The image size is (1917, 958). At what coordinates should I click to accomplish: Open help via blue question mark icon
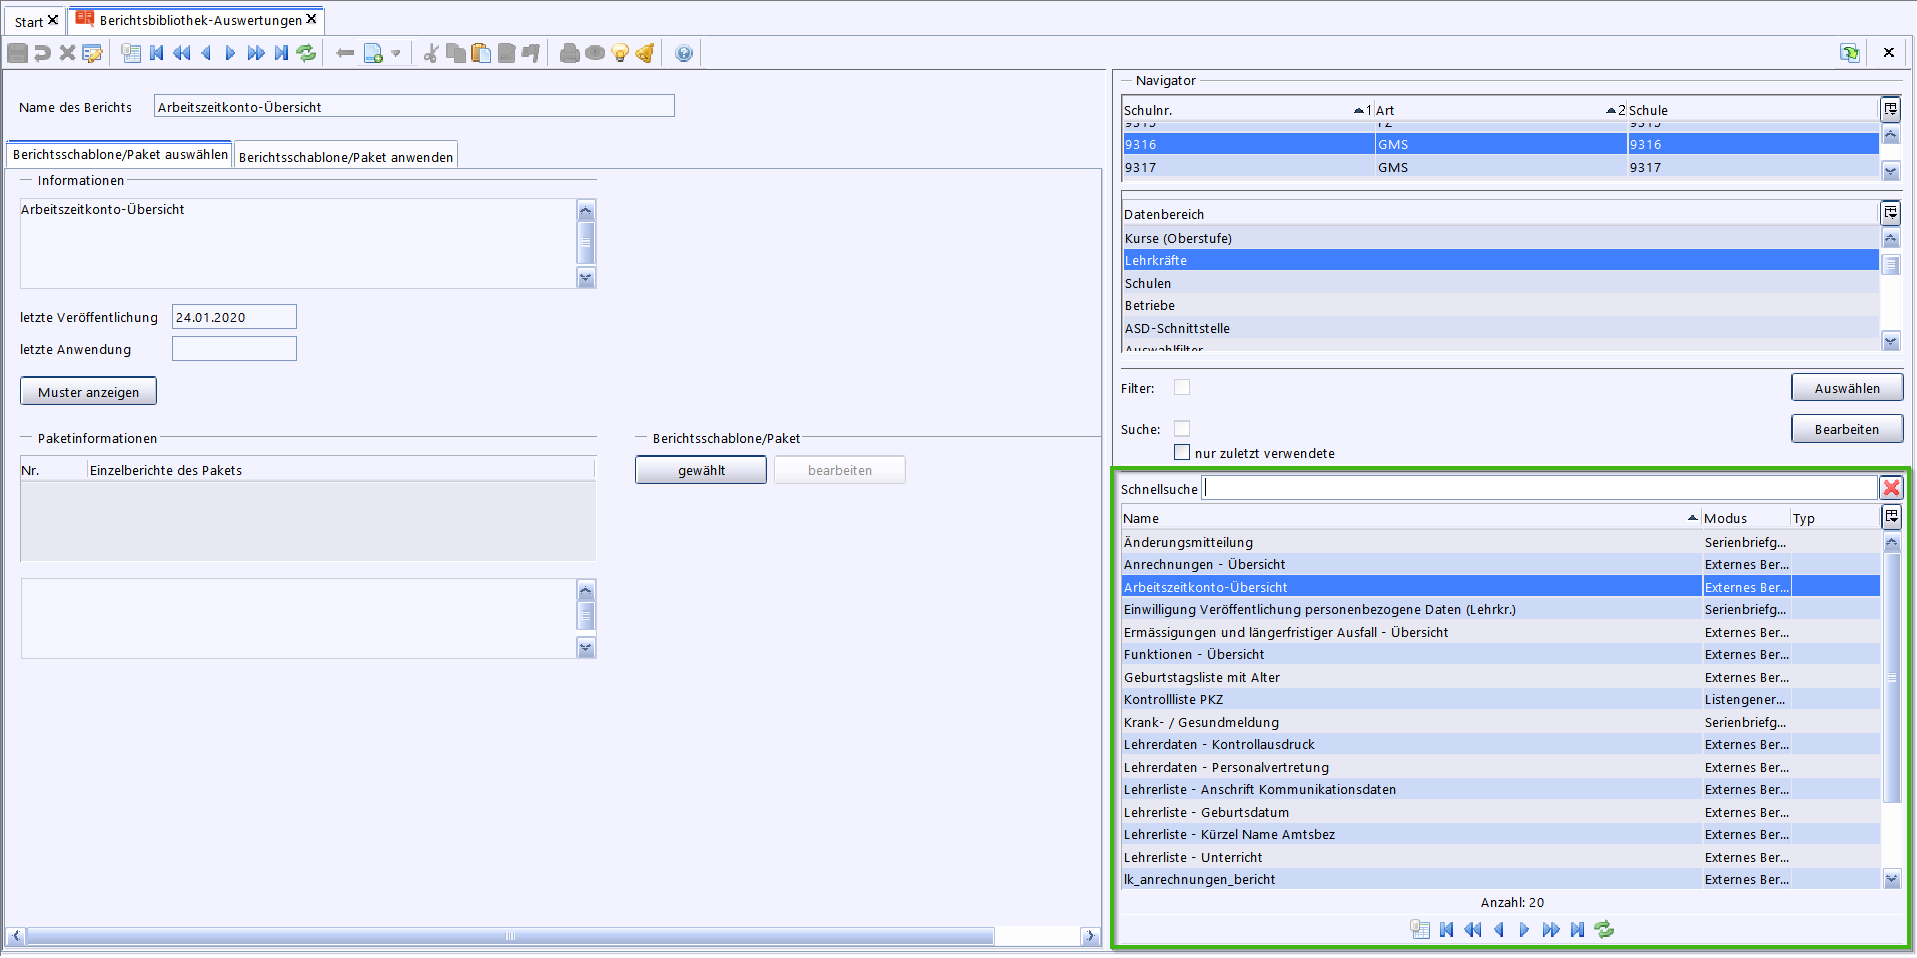(x=684, y=53)
